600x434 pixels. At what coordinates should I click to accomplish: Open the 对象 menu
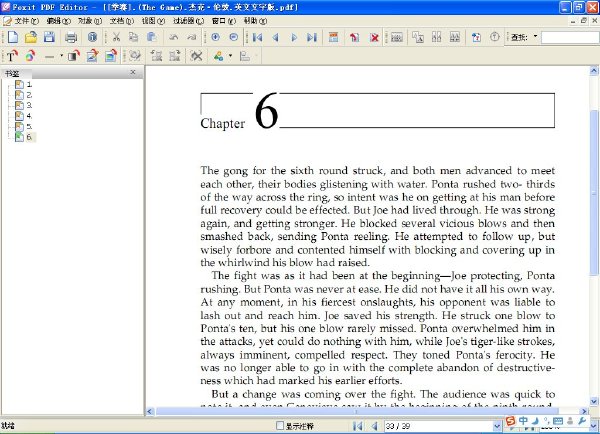(90, 21)
